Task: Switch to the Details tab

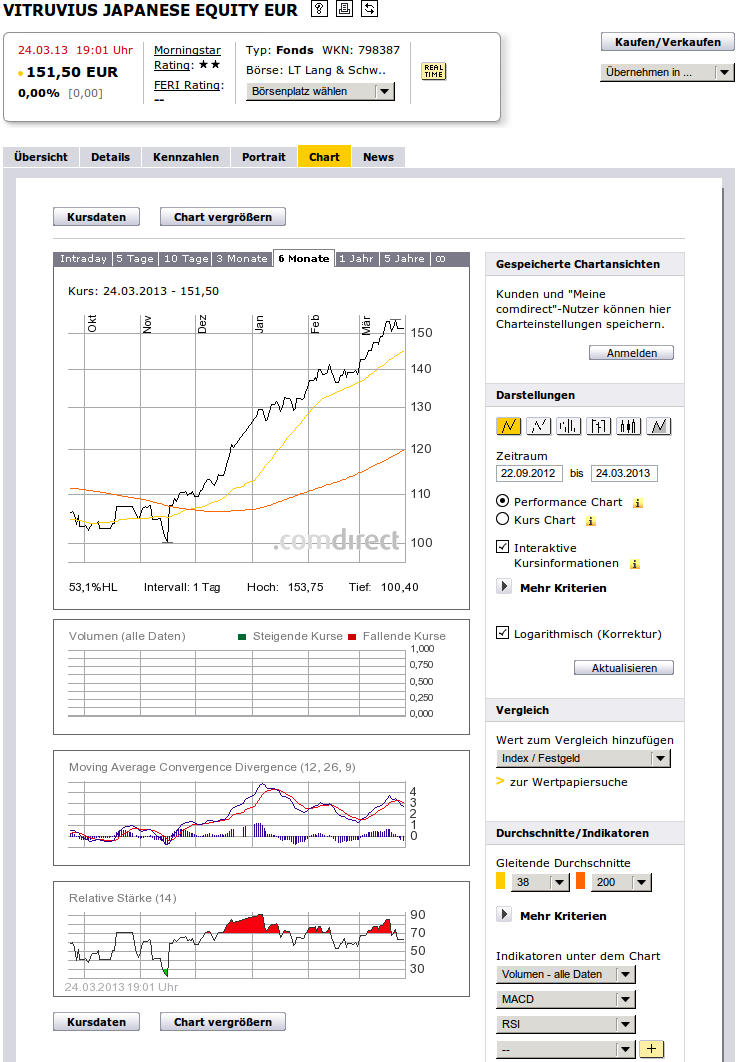Action: coord(110,157)
